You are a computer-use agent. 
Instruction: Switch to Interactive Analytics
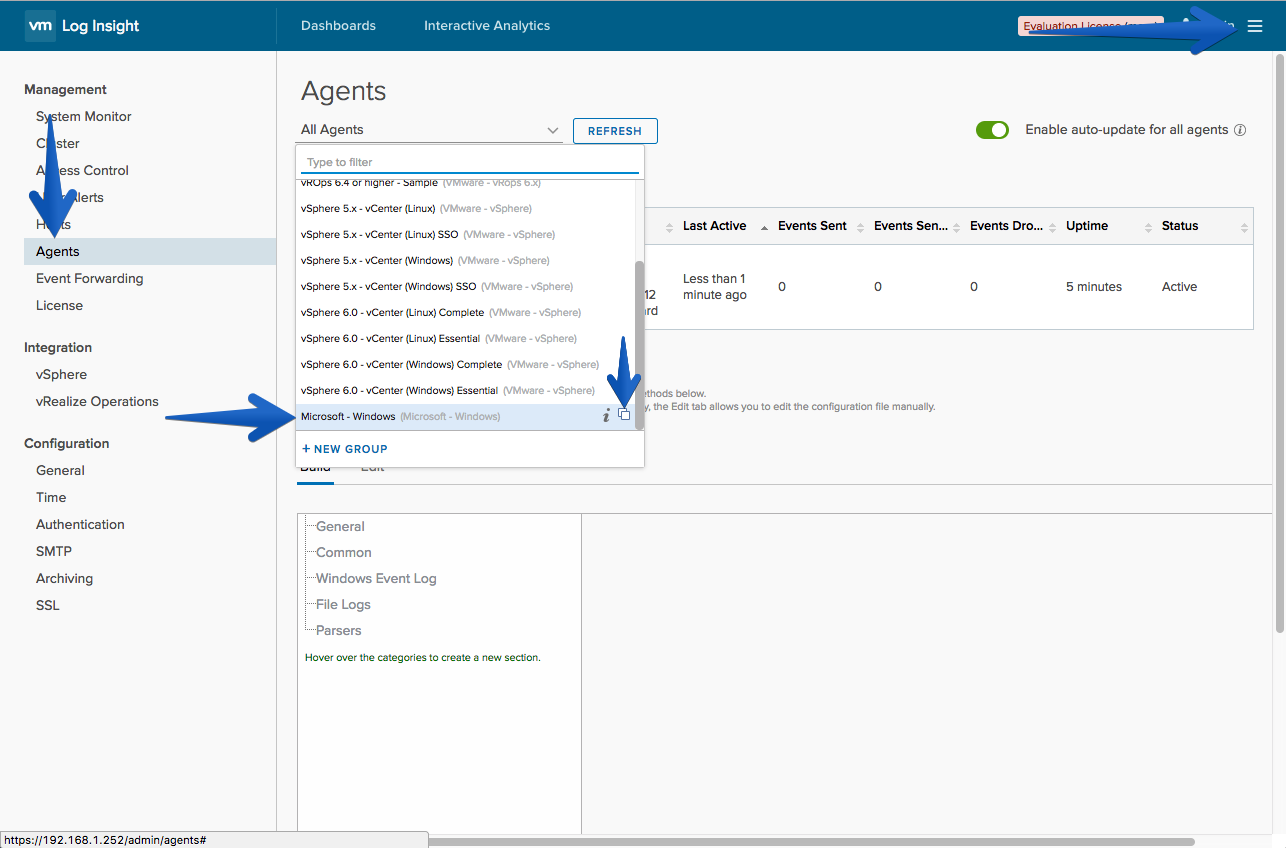[487, 26]
